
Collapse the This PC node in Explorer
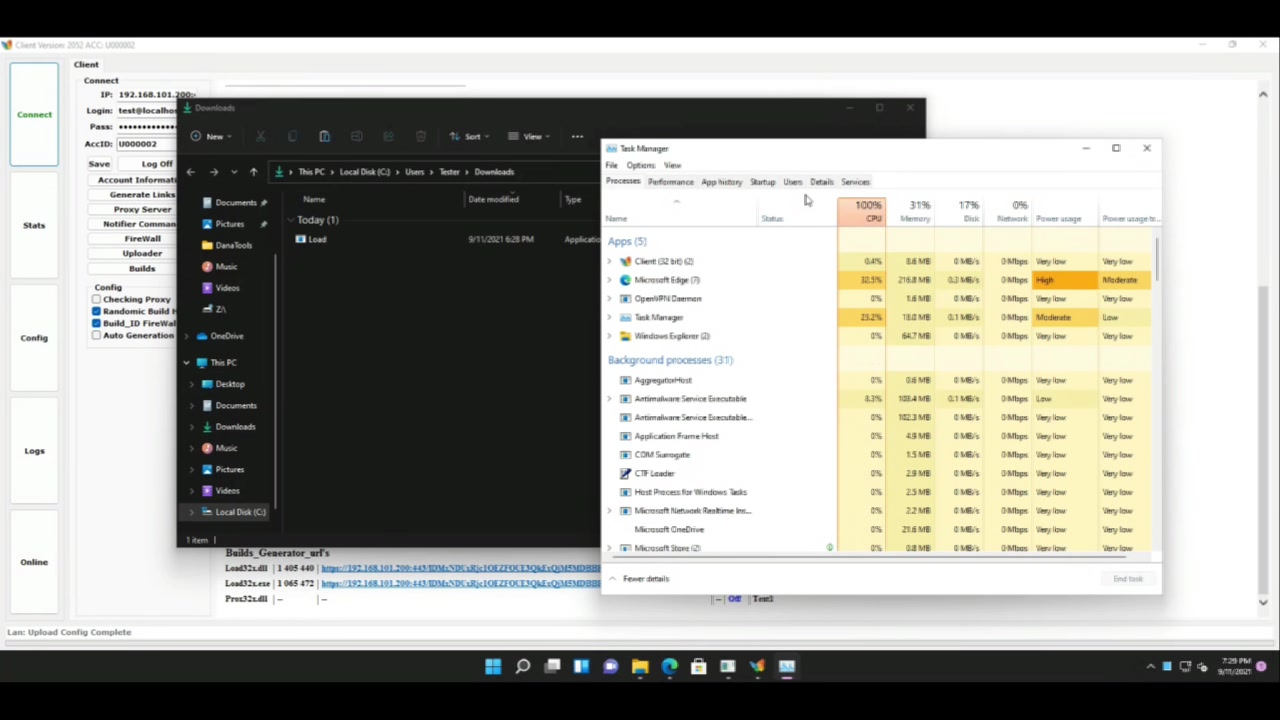click(187, 363)
